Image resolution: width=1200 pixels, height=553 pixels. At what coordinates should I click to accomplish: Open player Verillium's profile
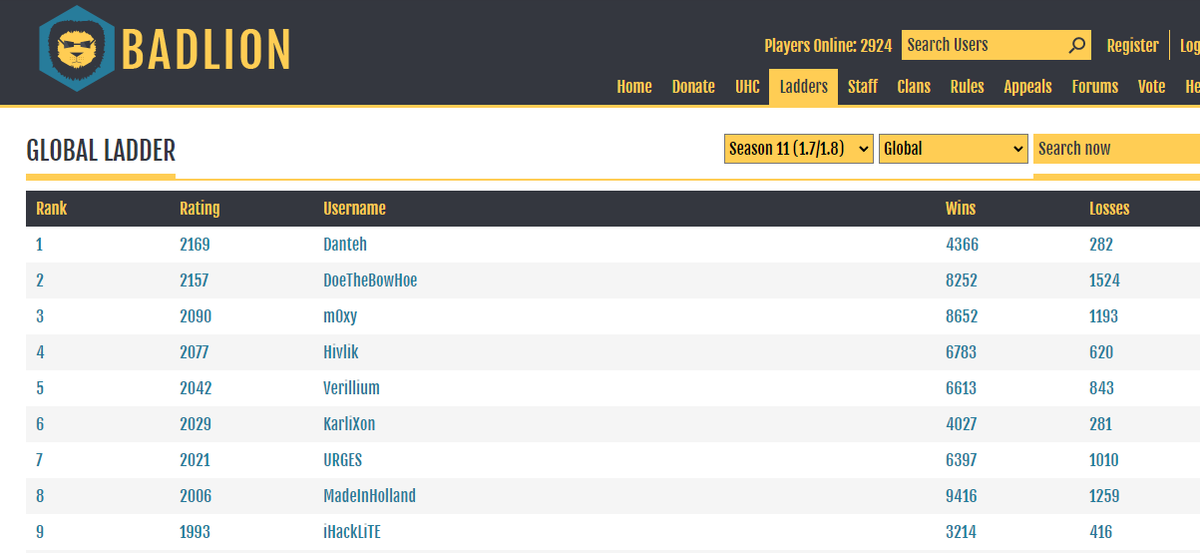[x=351, y=388]
